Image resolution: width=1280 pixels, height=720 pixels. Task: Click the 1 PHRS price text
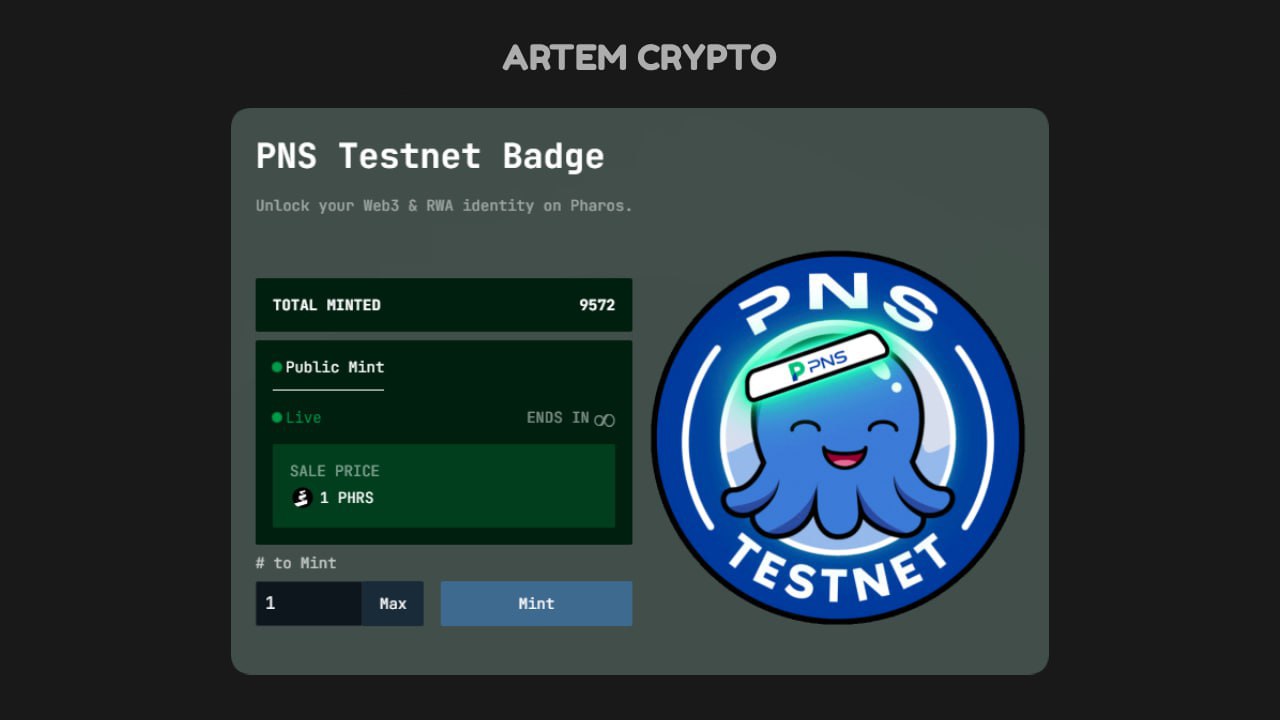[x=347, y=498]
